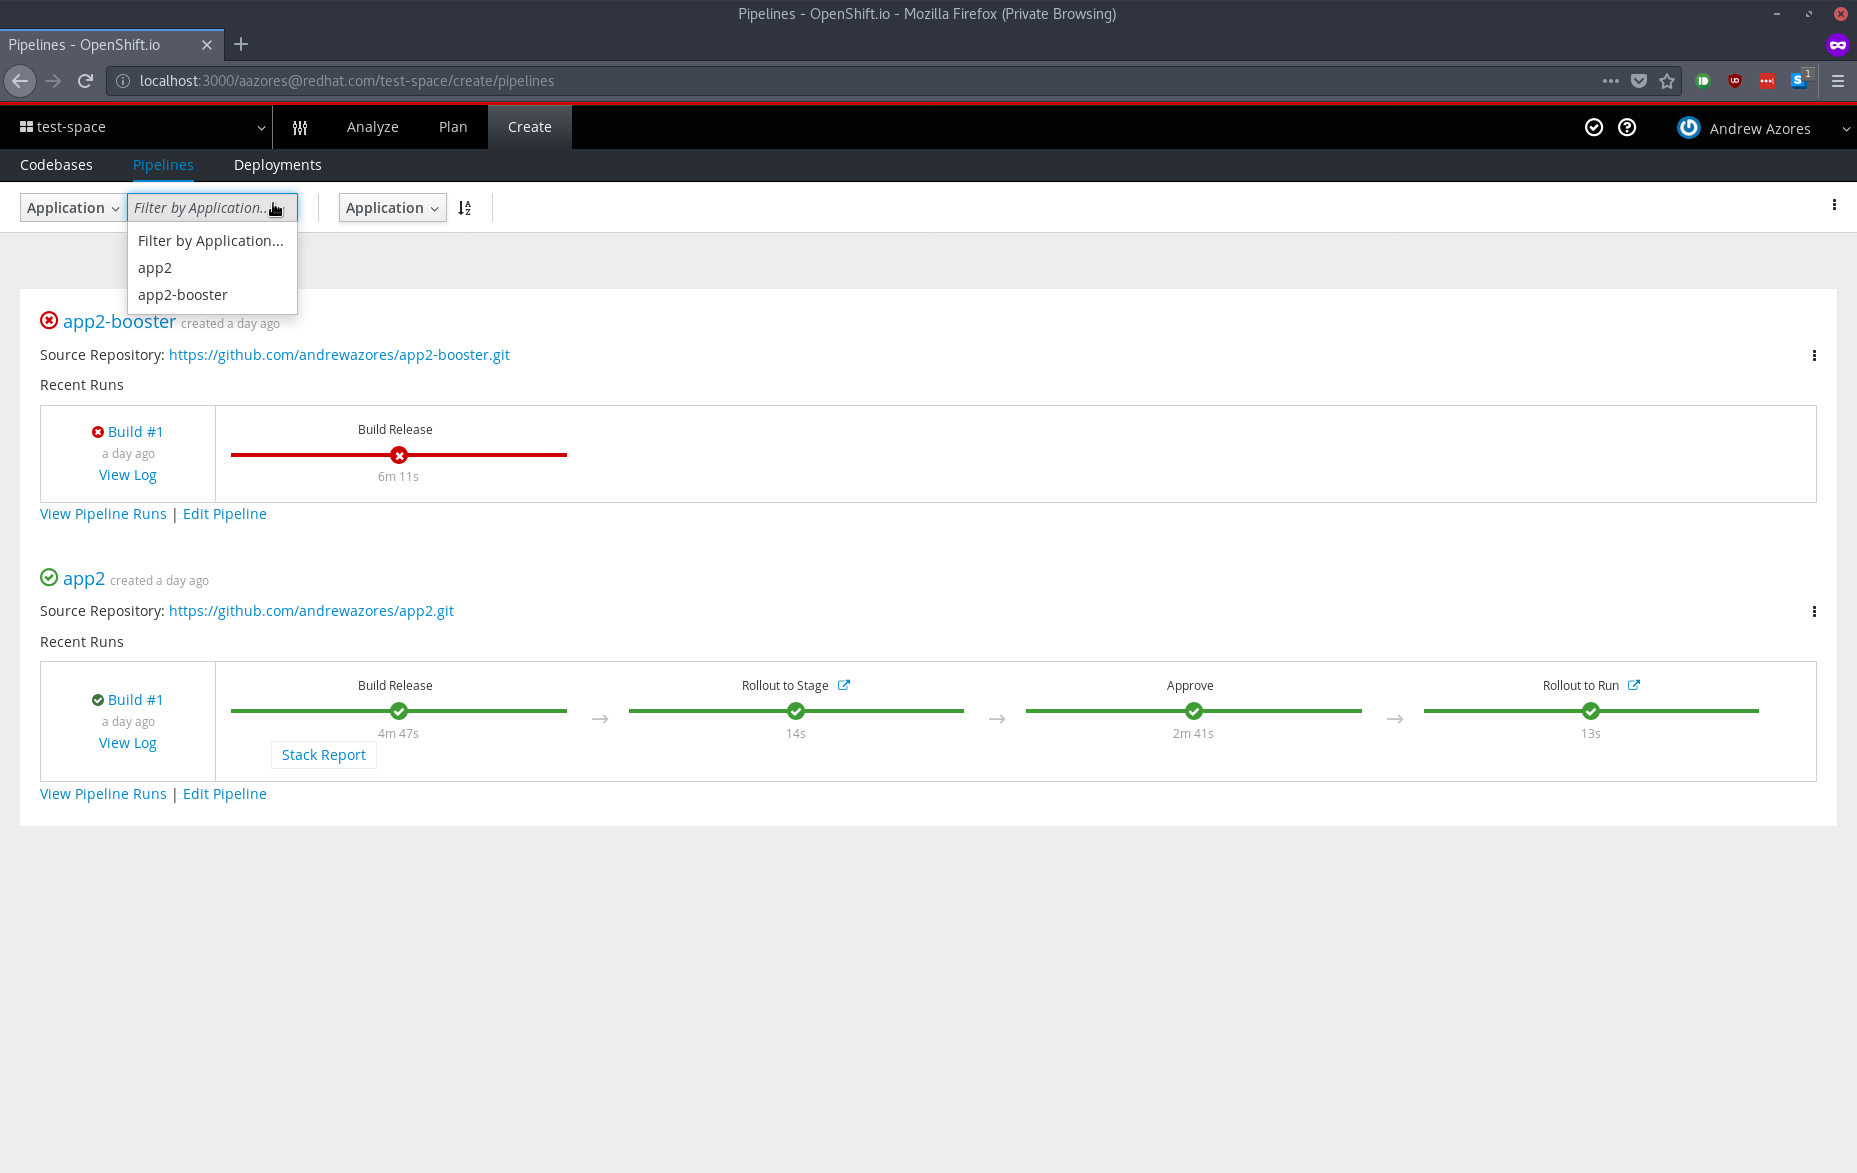1857x1173 pixels.
Task: Open the help question mark icon
Action: [x=1627, y=127]
